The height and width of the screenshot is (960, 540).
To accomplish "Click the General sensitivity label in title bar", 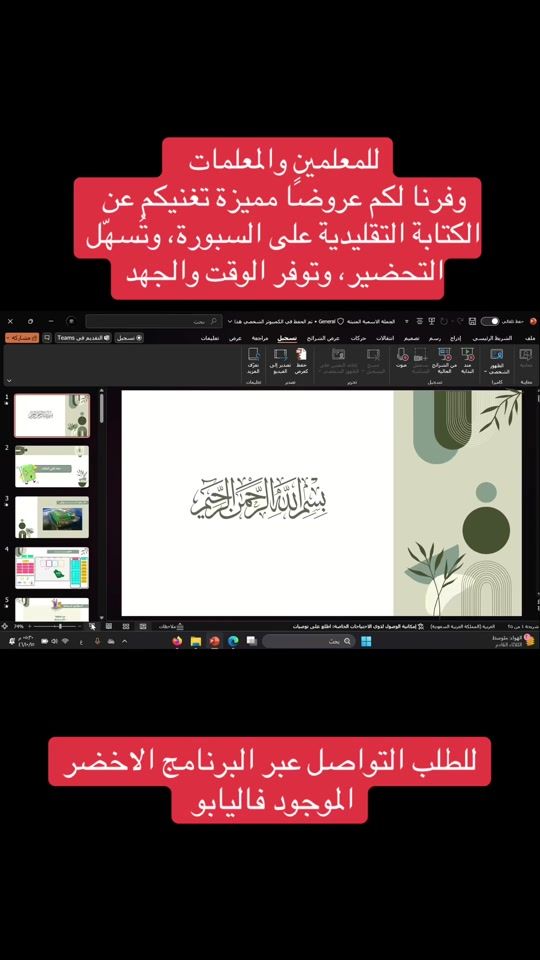I will [x=331, y=321].
